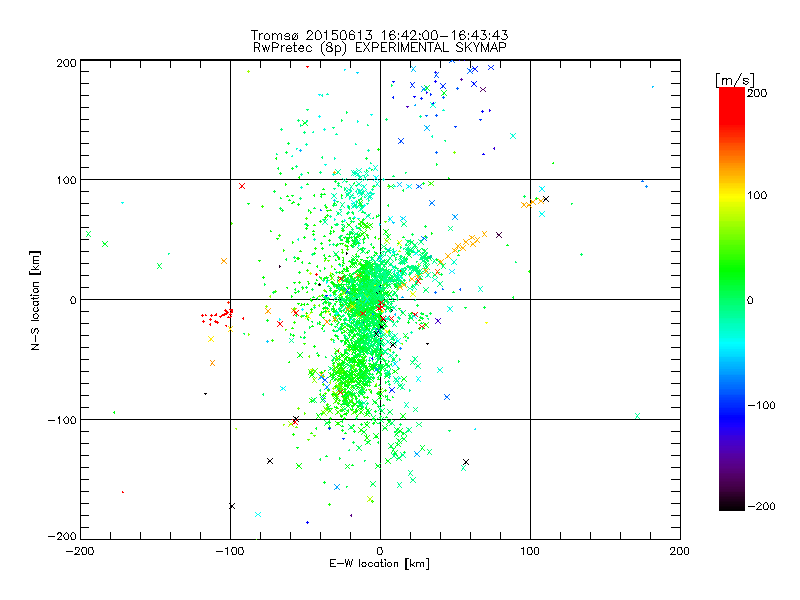The width and height of the screenshot is (800, 600).
Task: Click the -200 label beside the color bar
Action: [x=761, y=506]
